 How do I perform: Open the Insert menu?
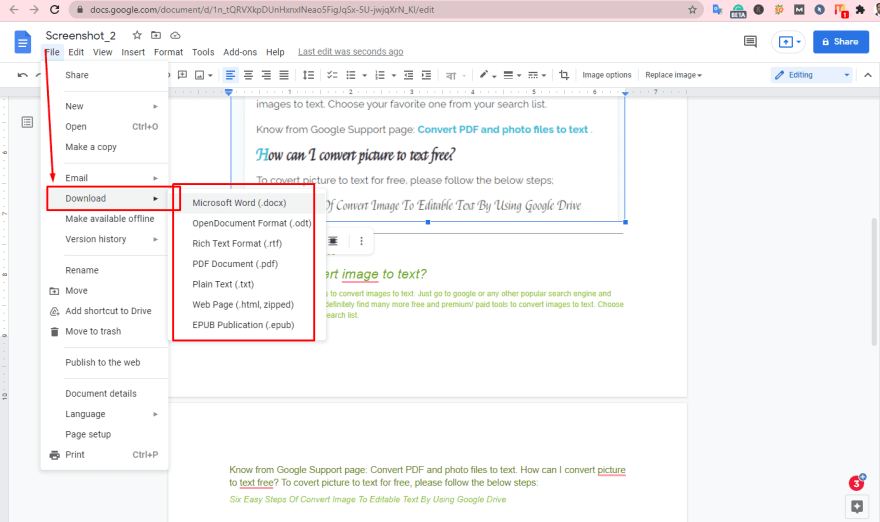point(133,52)
